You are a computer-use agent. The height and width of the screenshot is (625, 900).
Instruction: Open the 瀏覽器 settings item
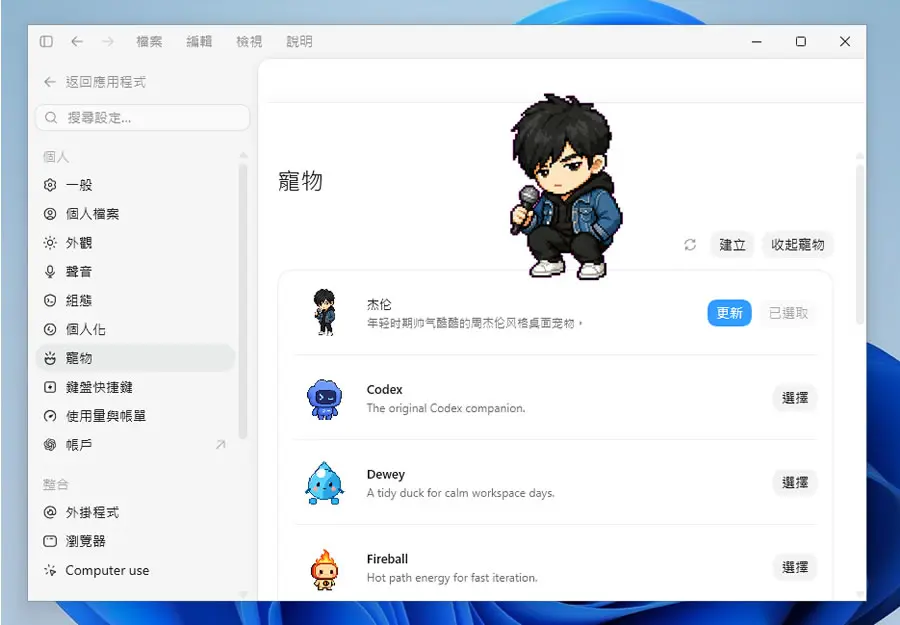[135, 541]
